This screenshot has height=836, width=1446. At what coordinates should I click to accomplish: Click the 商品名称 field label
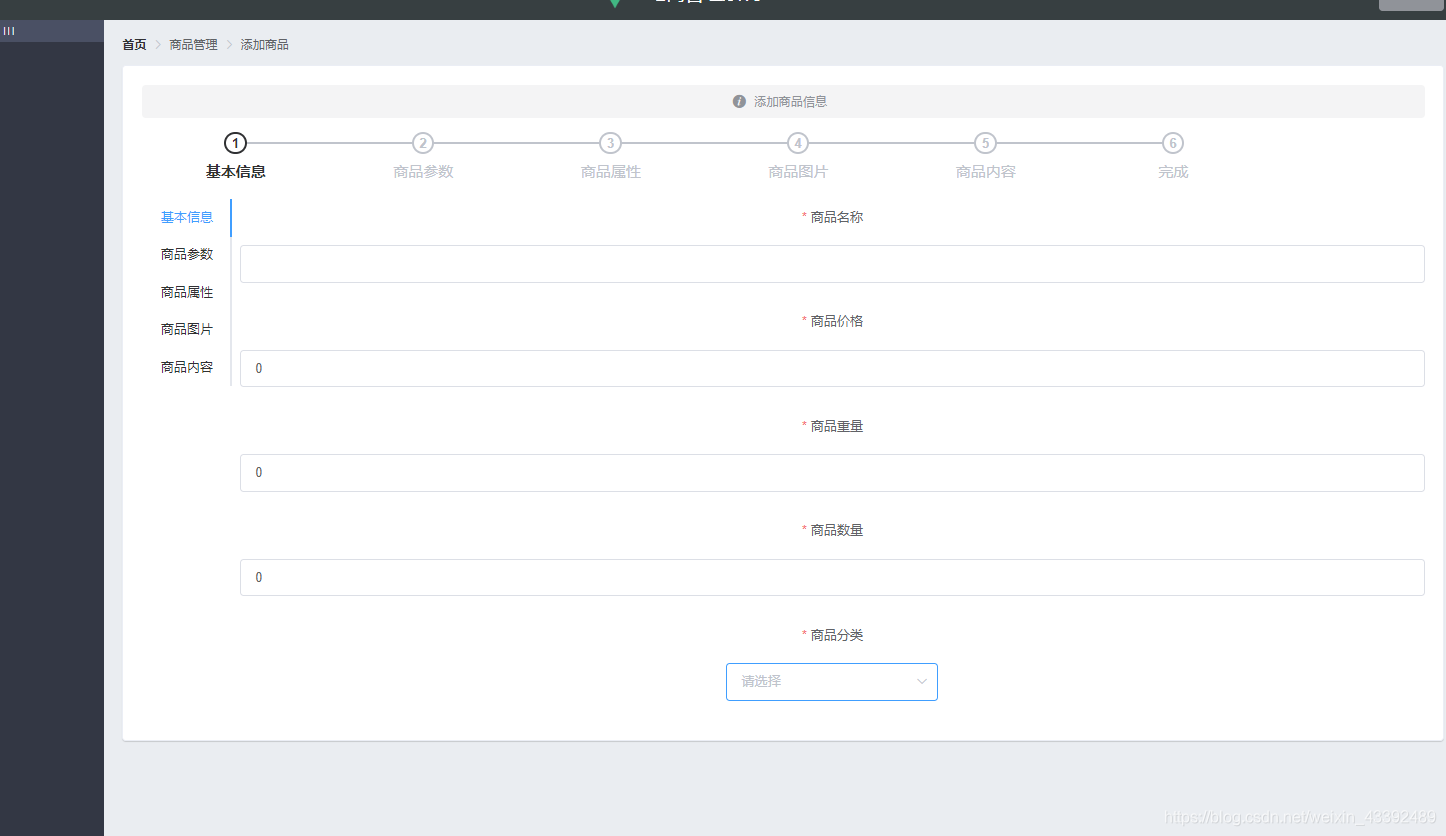(837, 217)
